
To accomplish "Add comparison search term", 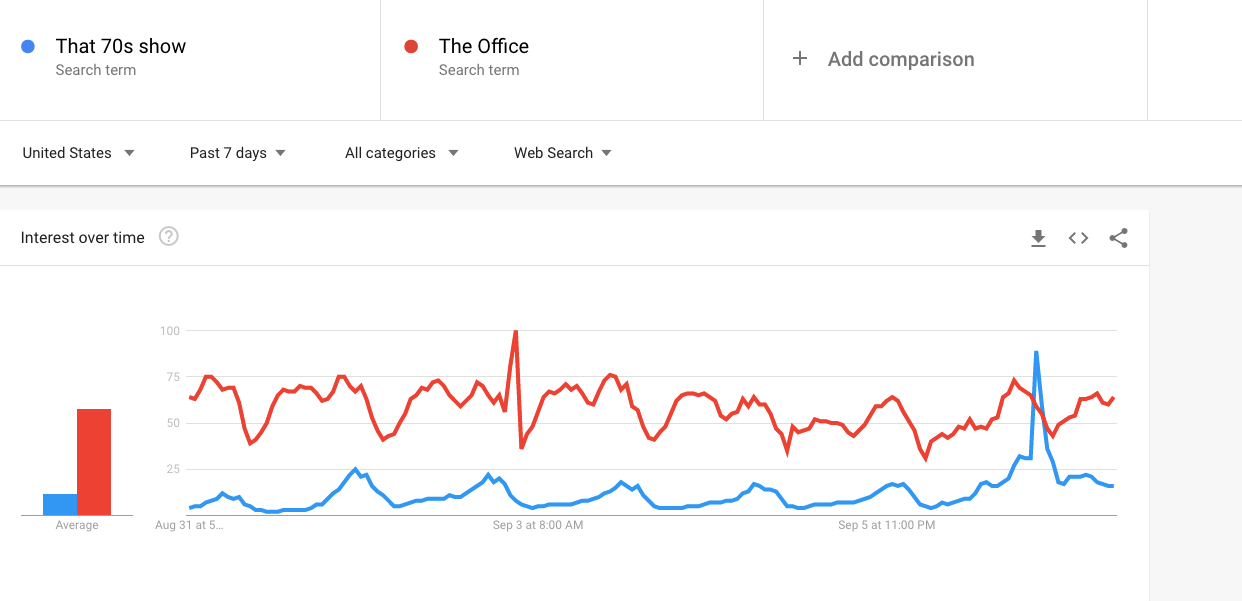I will tap(955, 58).
